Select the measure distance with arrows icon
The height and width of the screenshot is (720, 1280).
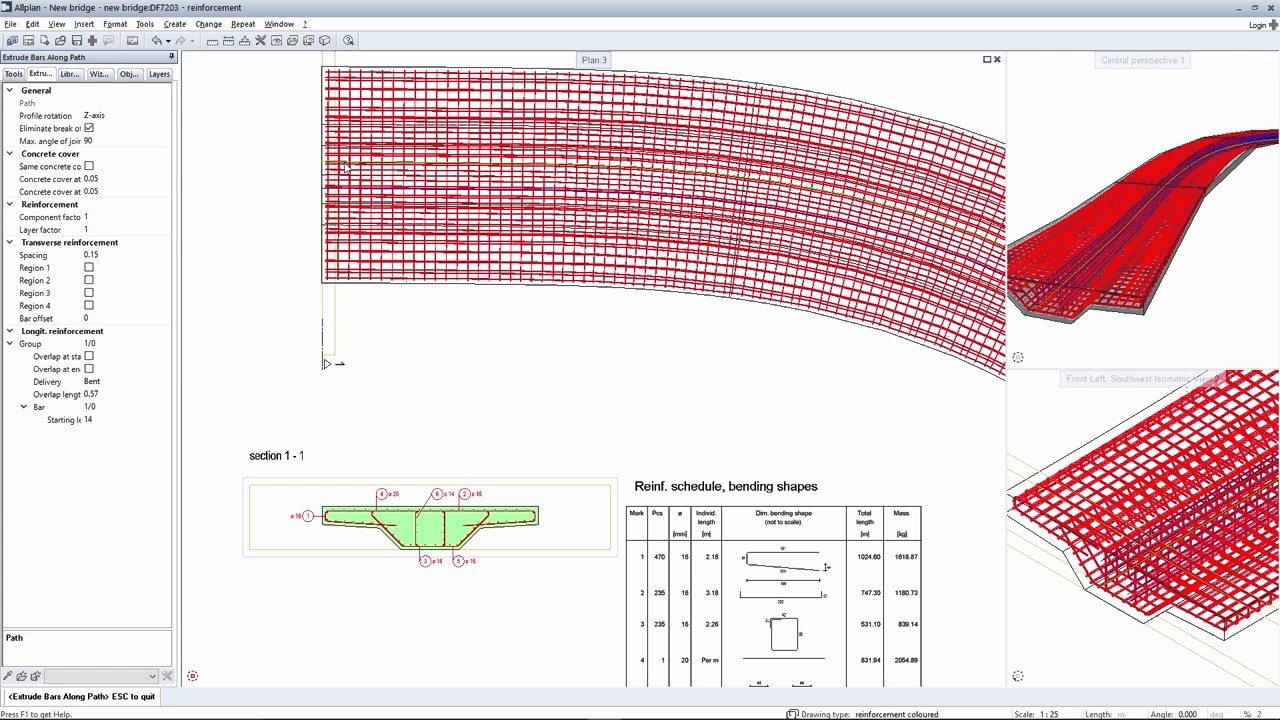coord(228,41)
